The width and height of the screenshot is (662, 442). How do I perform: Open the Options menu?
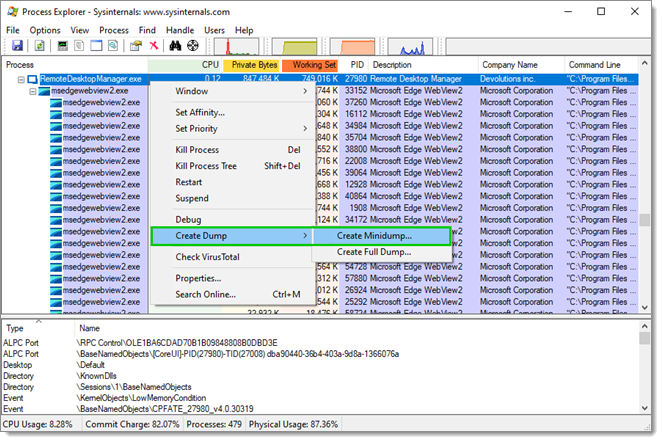[45, 30]
